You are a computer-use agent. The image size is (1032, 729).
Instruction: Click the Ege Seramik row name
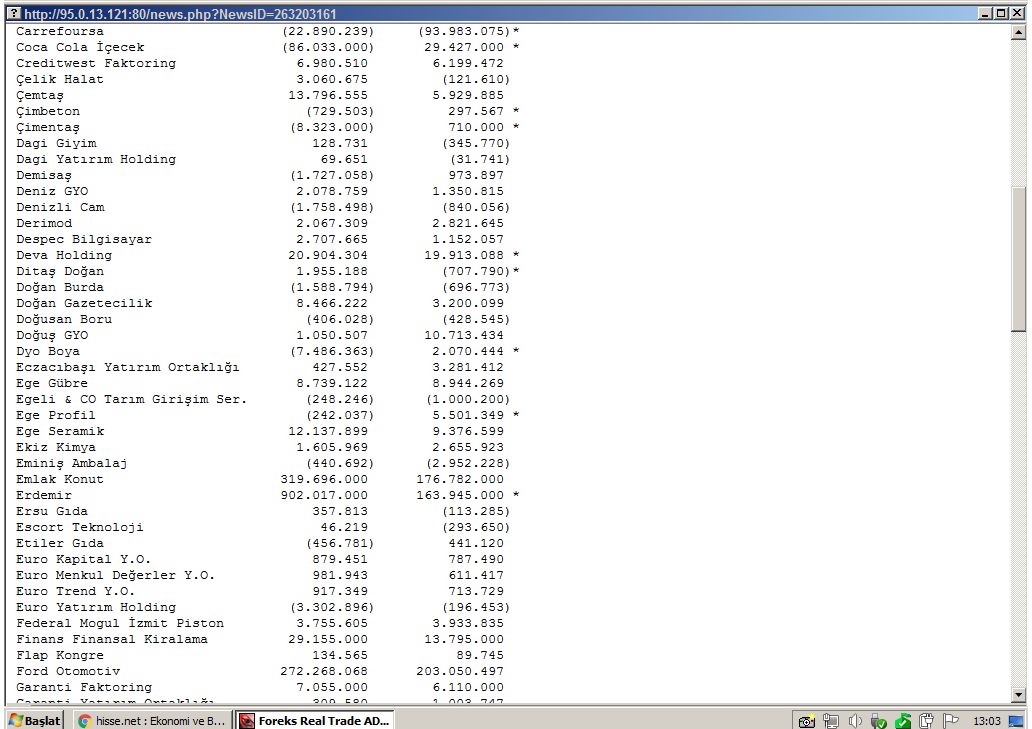60,432
